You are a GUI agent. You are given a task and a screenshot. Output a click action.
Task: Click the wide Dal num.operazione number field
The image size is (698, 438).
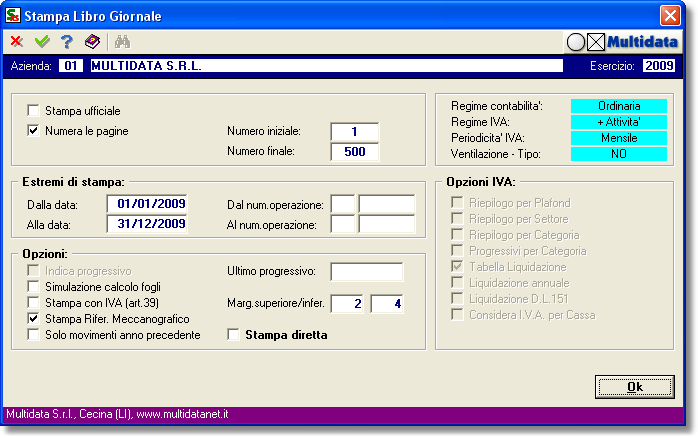pyautogui.click(x=387, y=204)
